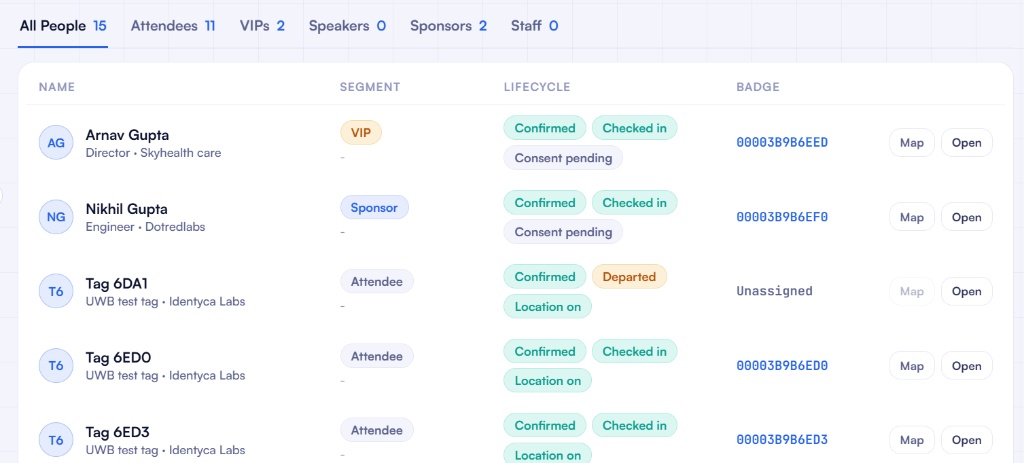Screen dimensions: 1024x463
Task: Click Arnav Gupta's AG avatar icon
Action: click(56, 142)
